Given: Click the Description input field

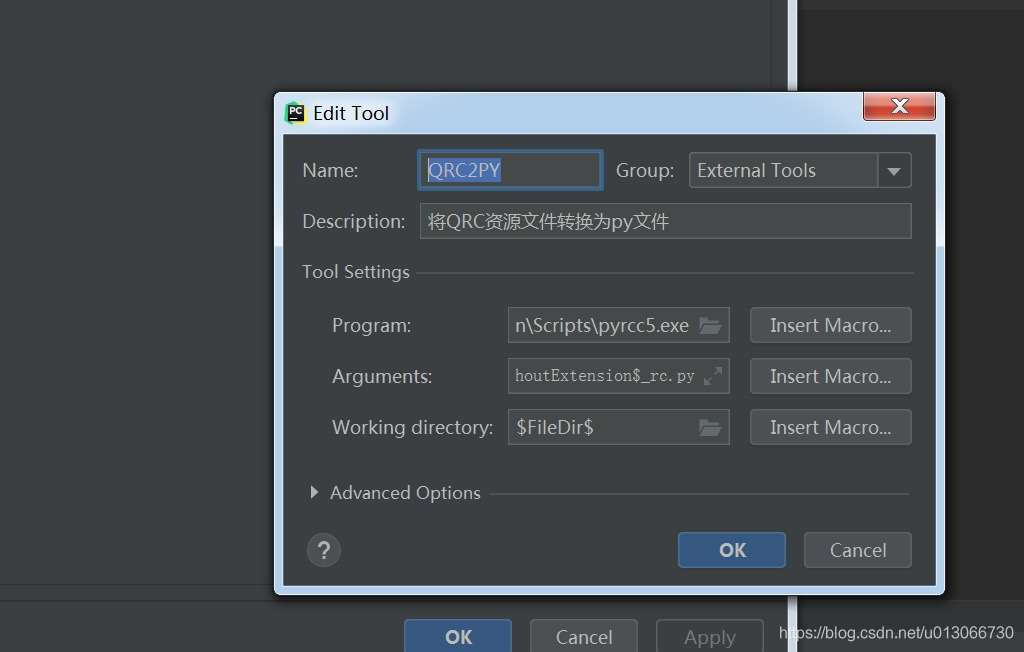Looking at the screenshot, I should tap(665, 221).
